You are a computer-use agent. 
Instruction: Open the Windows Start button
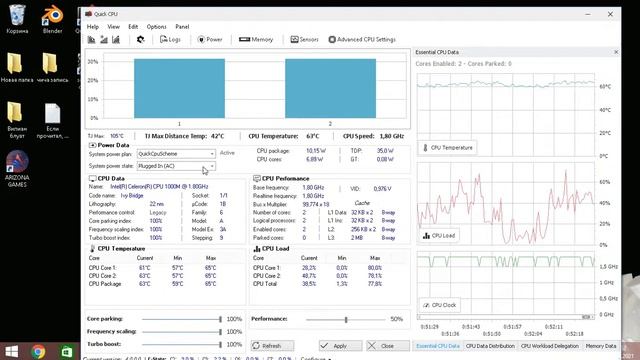[11, 351]
